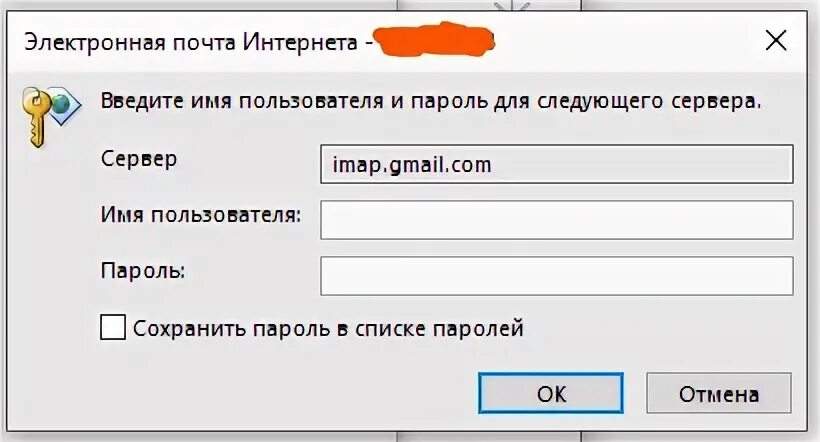Click the blue globe tag icon

(65, 107)
